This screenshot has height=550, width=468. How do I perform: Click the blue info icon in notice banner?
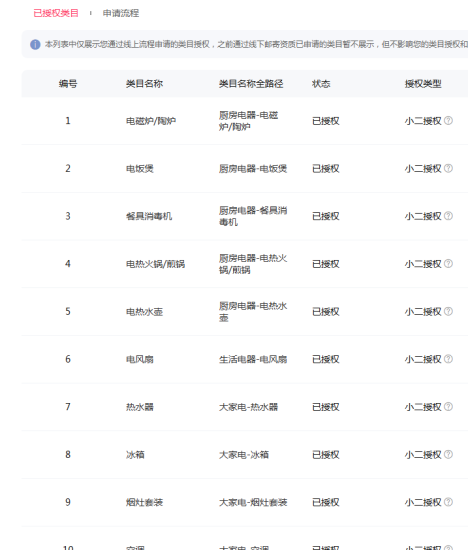click(35, 45)
